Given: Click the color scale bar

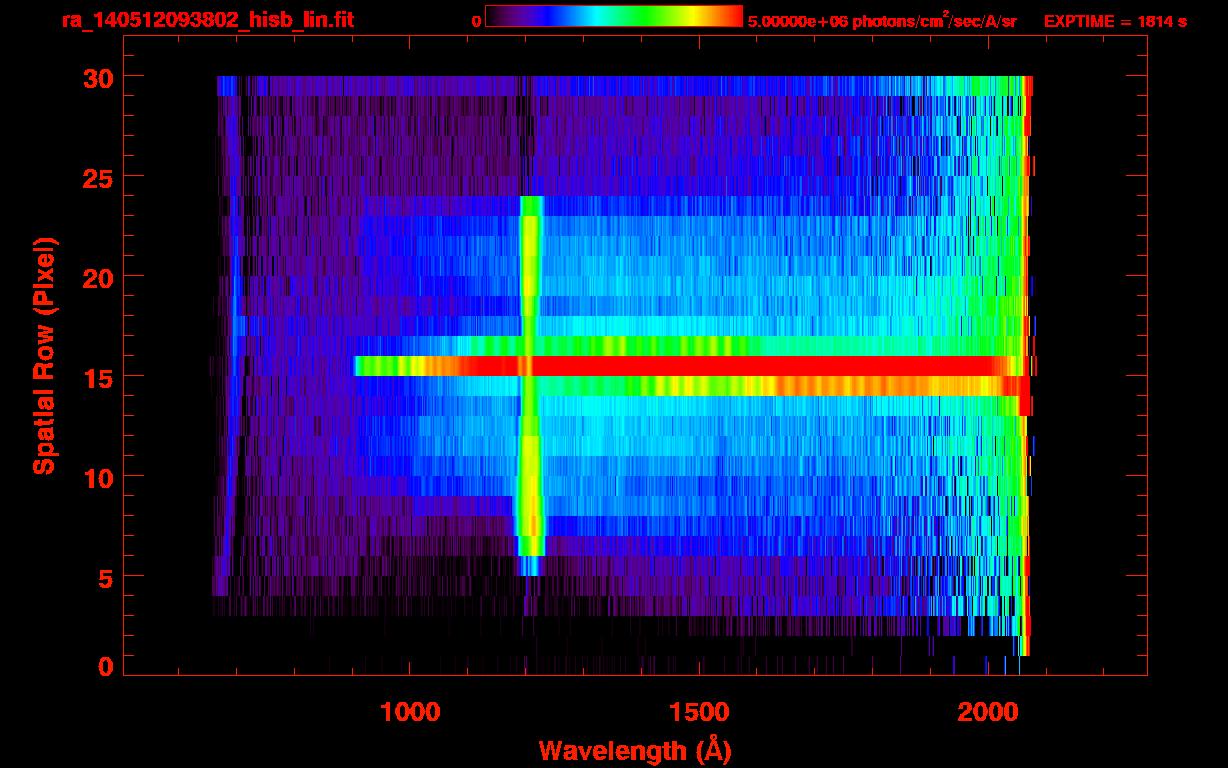Looking at the screenshot, I should tap(614, 16).
